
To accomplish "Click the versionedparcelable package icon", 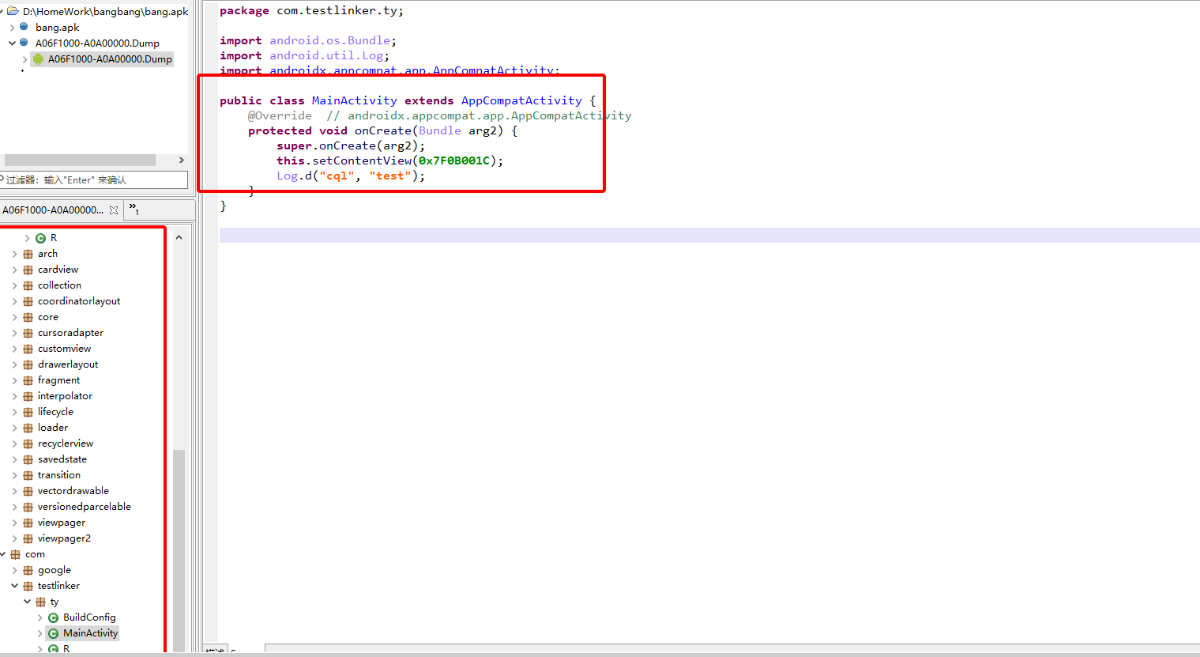I will click(x=28, y=507).
